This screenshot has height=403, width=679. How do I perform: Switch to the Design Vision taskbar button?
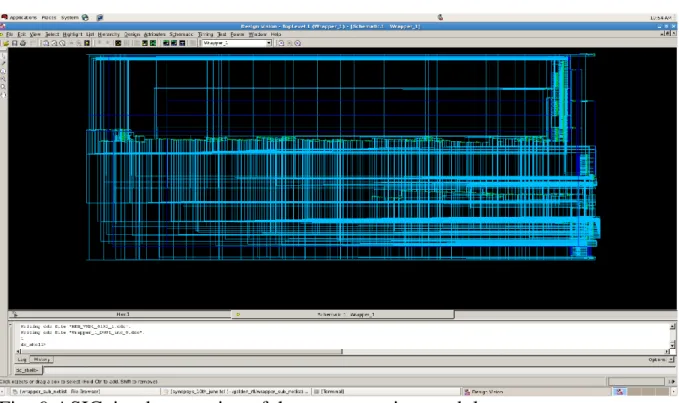pyautogui.click(x=536, y=392)
